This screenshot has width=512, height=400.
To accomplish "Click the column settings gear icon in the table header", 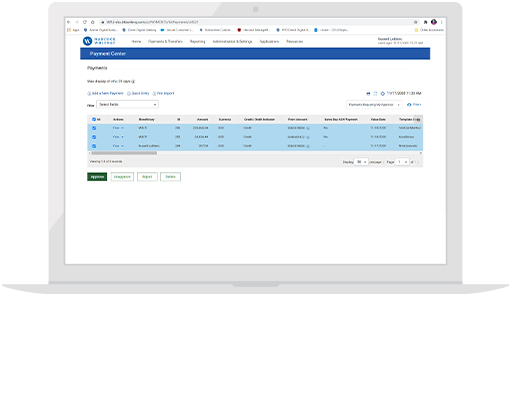I will [419, 119].
